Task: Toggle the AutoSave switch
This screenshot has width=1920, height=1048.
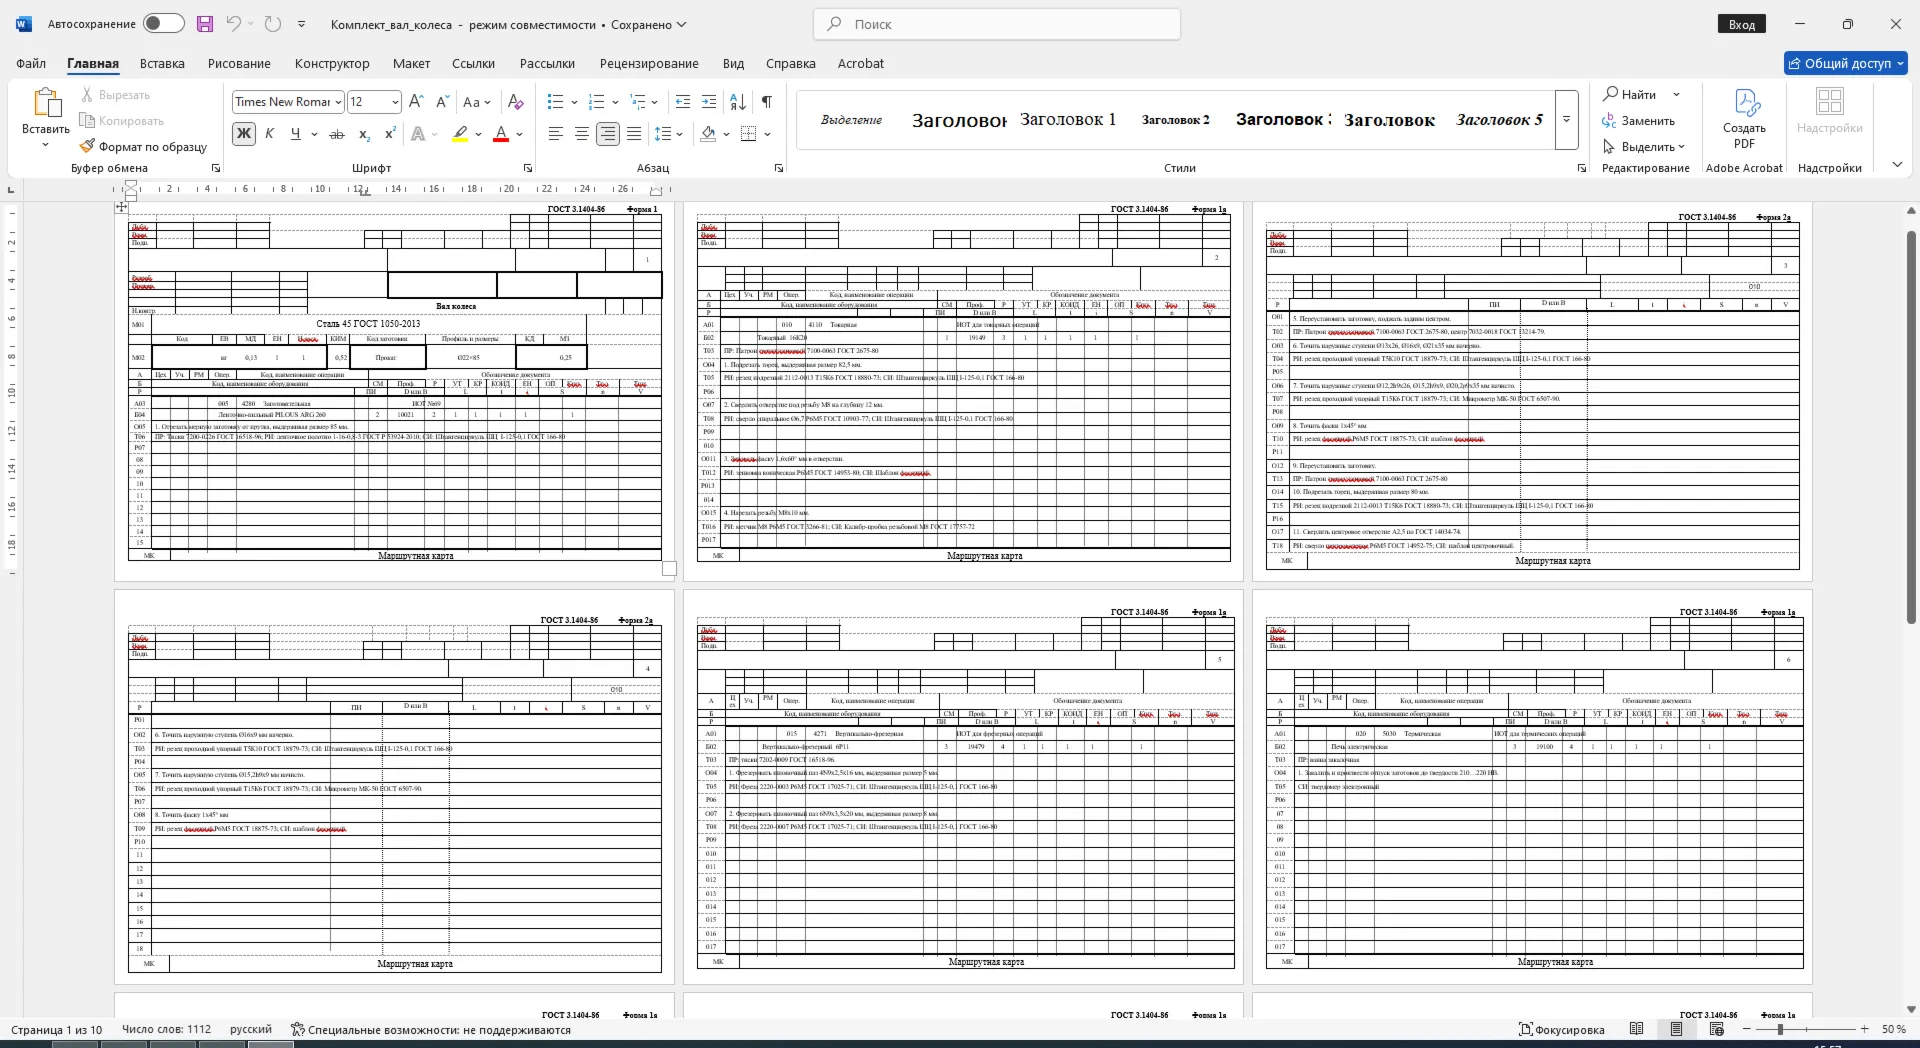Action: click(164, 24)
